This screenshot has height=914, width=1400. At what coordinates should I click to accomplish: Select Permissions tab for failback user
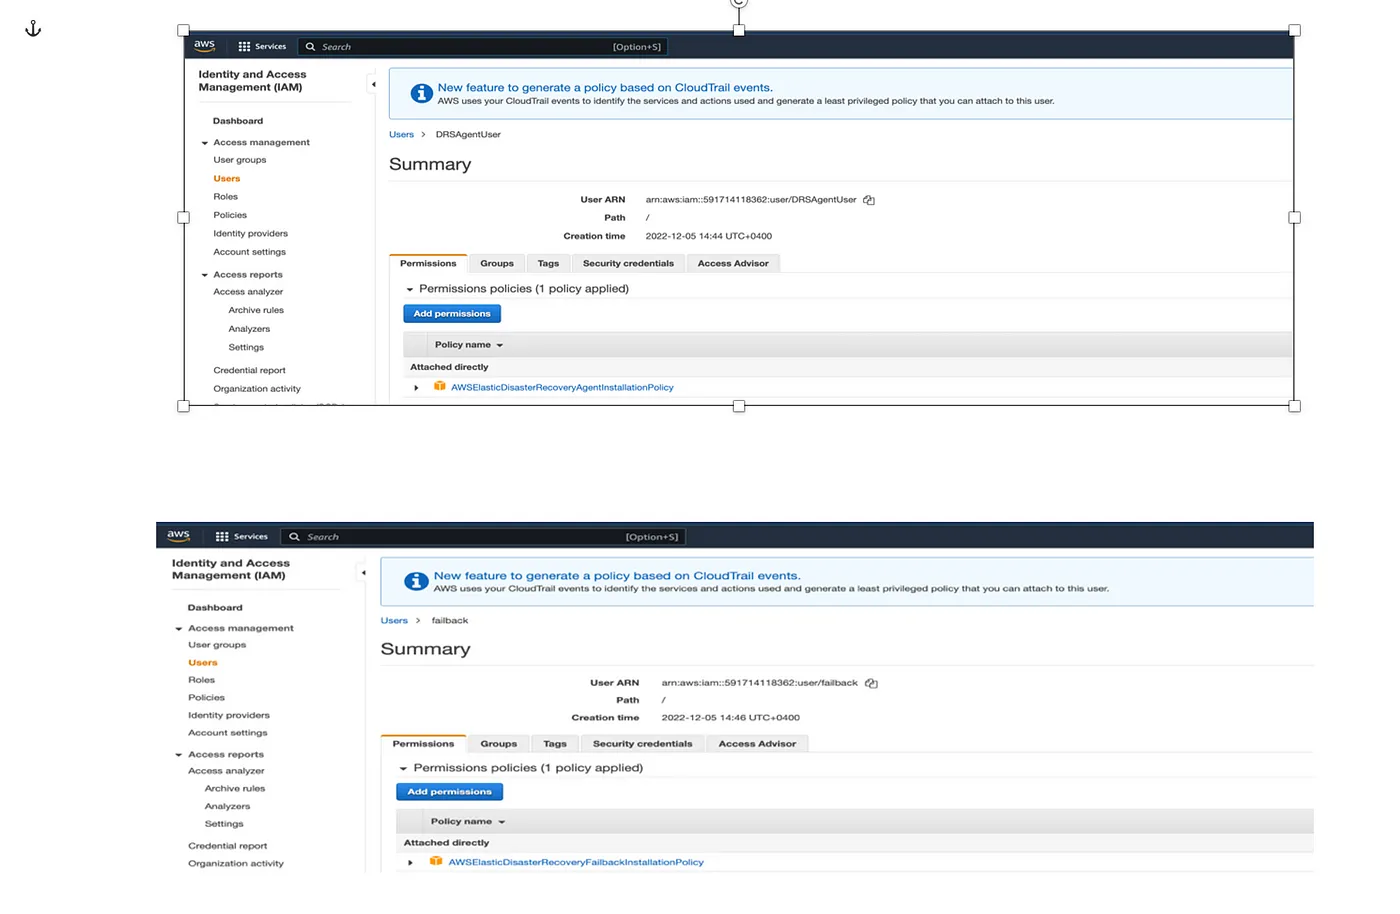coord(423,743)
